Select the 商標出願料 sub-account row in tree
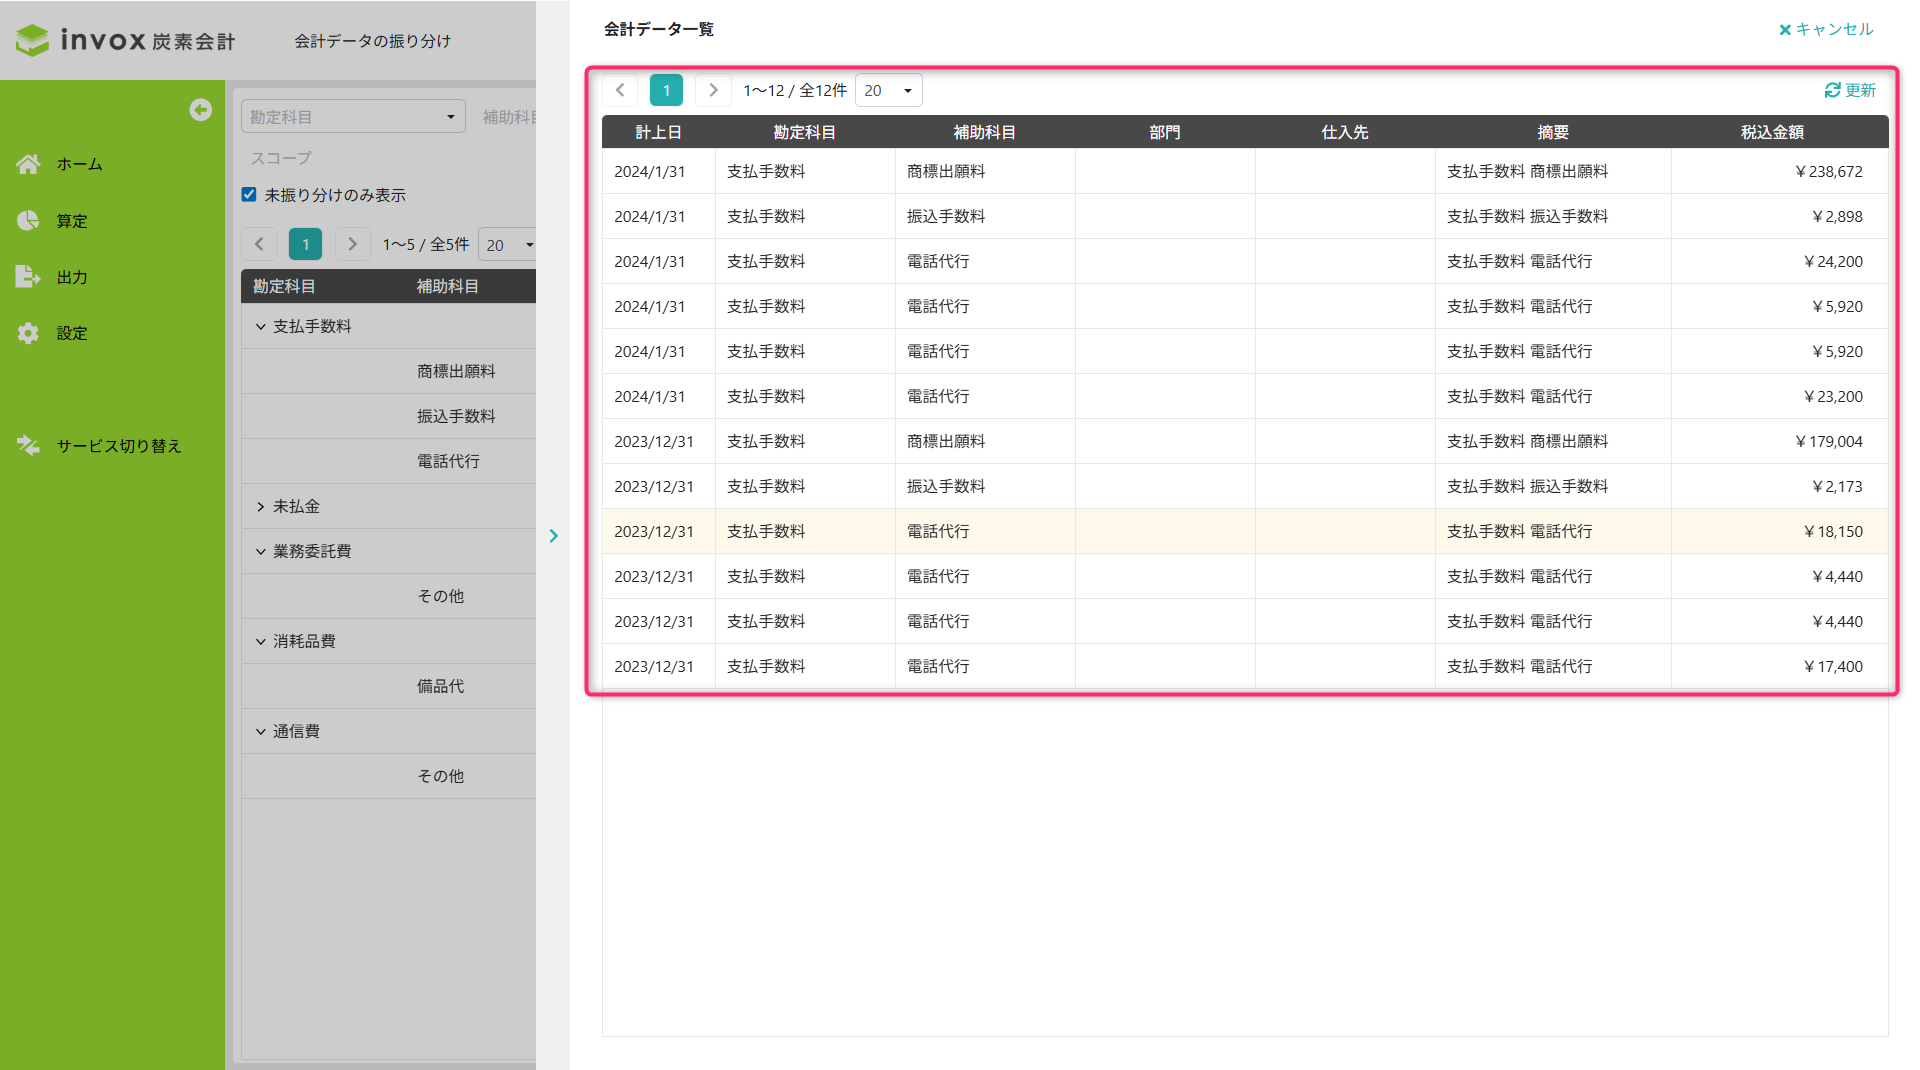Image resolution: width=1920 pixels, height=1070 pixels. coord(389,371)
